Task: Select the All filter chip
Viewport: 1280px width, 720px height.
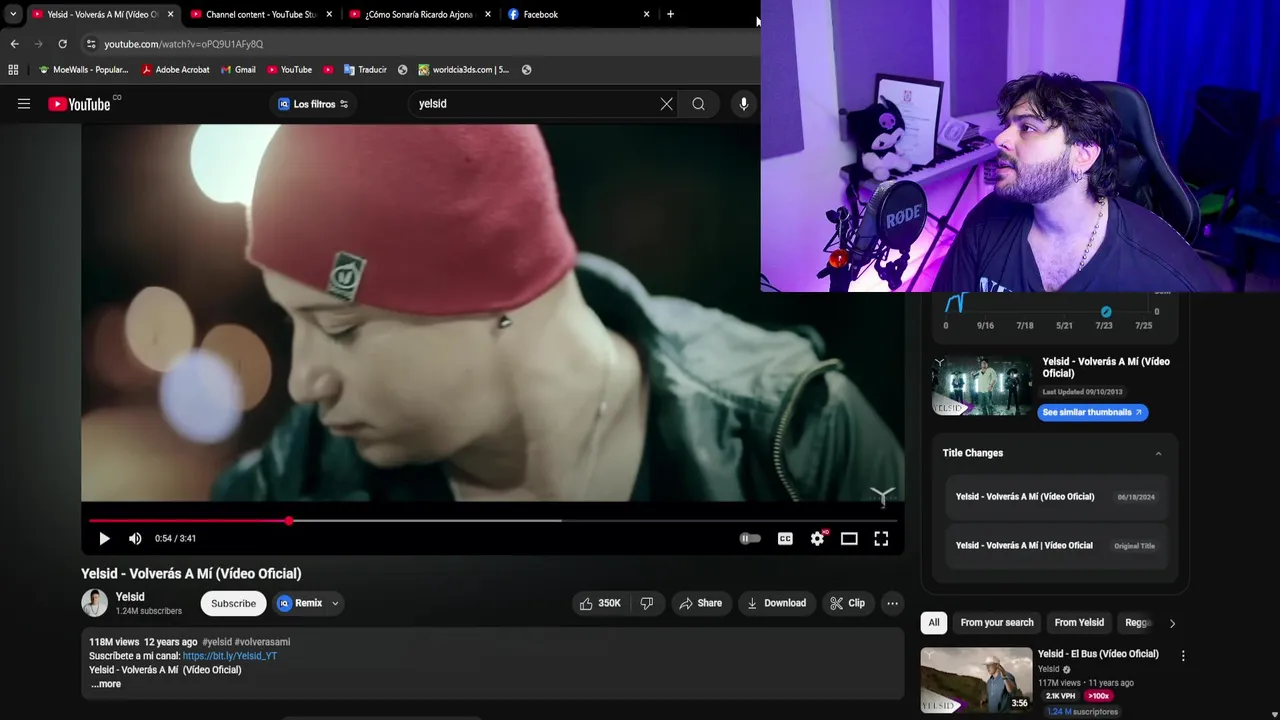Action: click(x=934, y=622)
